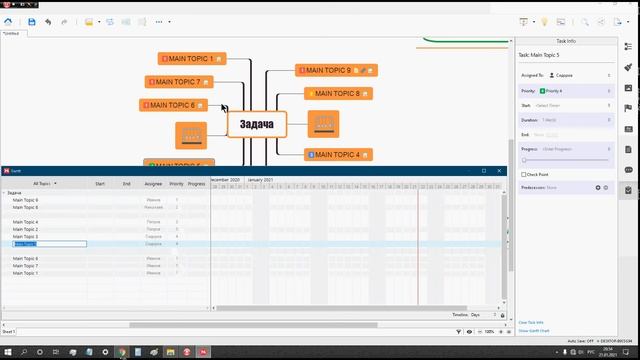Open the topic insert dropdown arrow
This screenshot has width=640, height=360.
(99, 22)
